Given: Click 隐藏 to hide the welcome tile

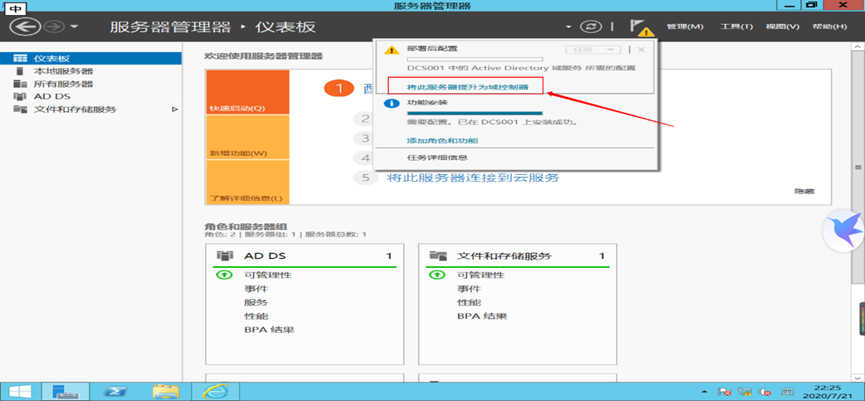Looking at the screenshot, I should (x=804, y=191).
